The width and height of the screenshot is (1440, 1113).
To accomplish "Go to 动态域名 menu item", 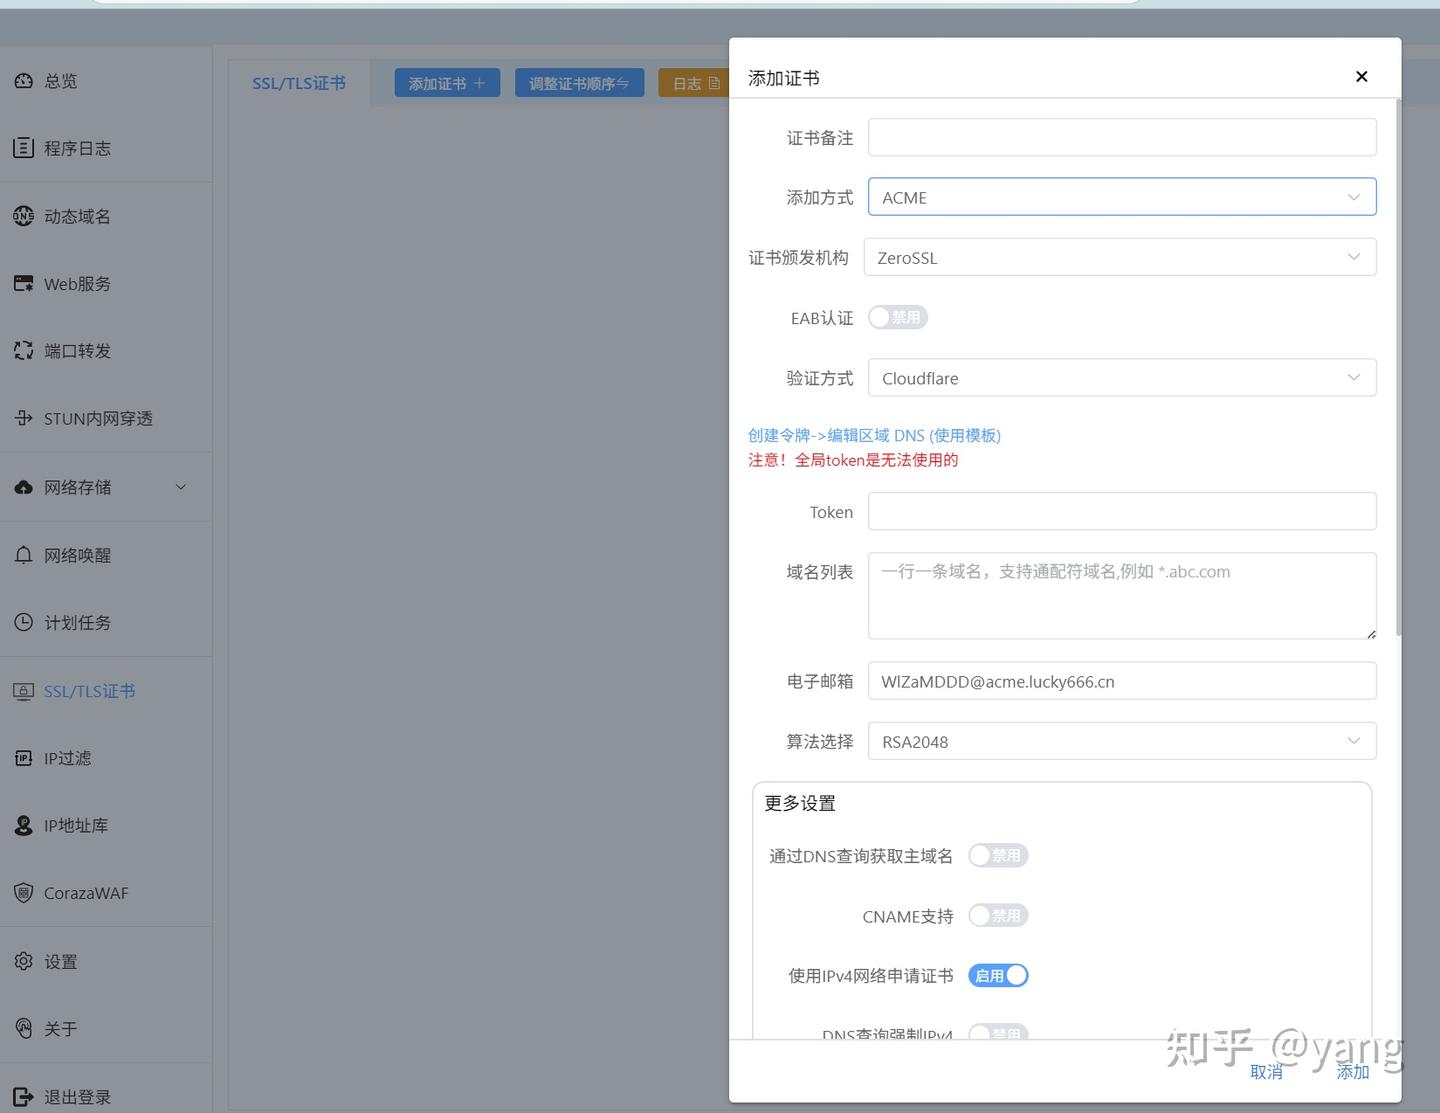I will pyautogui.click(x=106, y=216).
